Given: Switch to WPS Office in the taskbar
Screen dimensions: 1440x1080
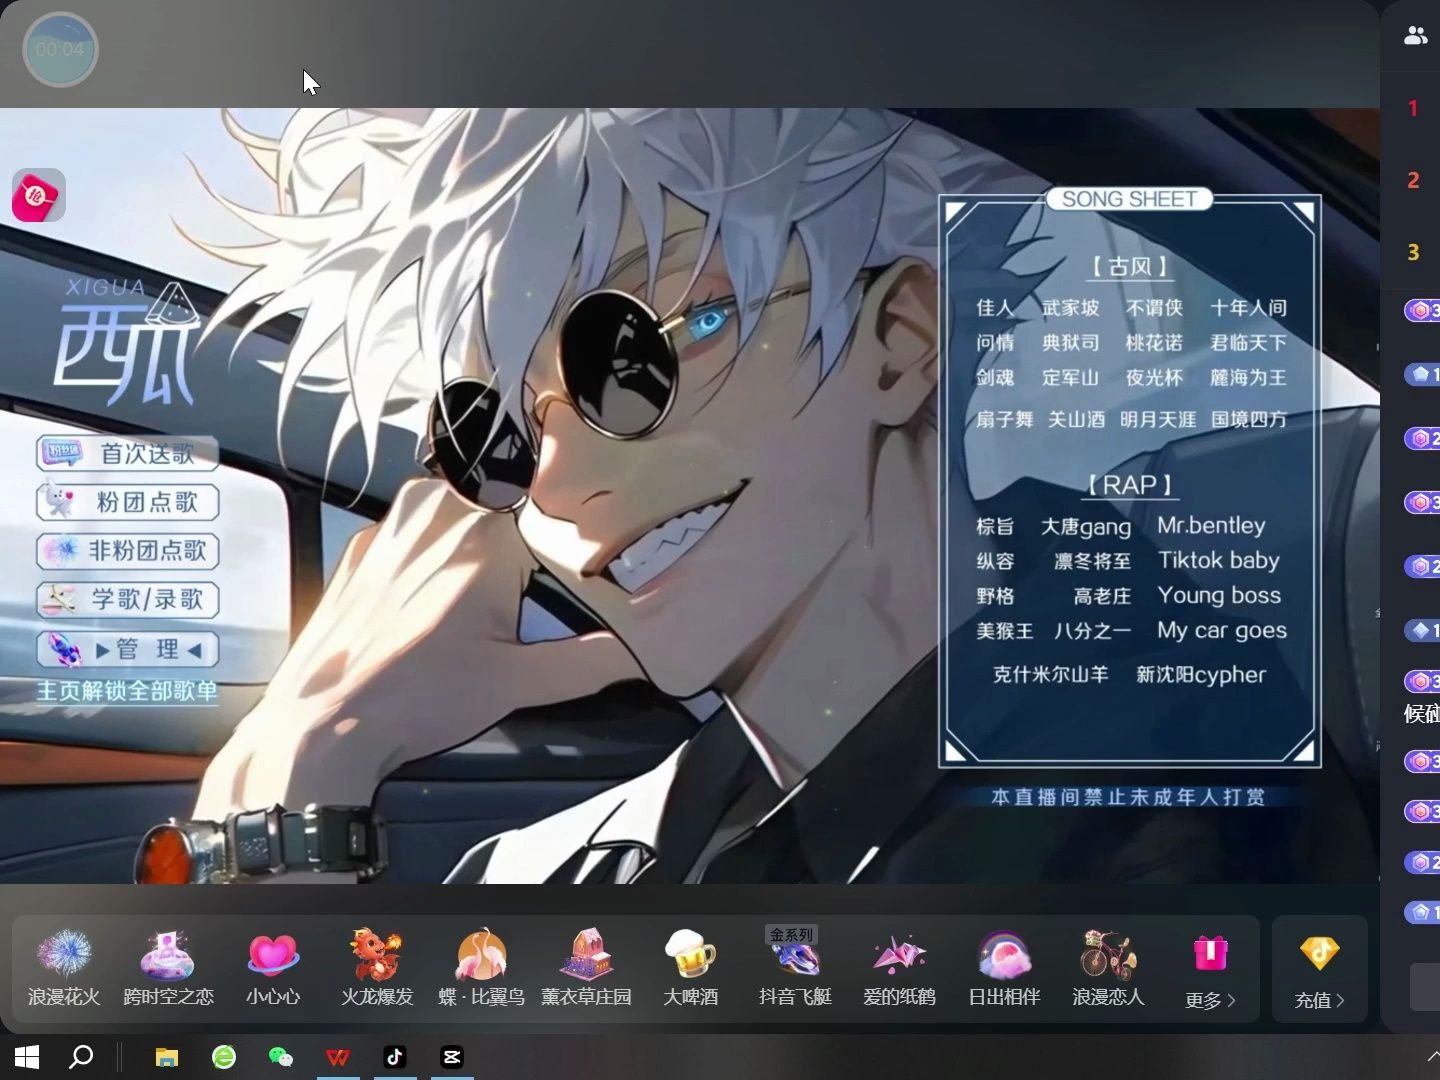Looking at the screenshot, I should pos(338,1057).
